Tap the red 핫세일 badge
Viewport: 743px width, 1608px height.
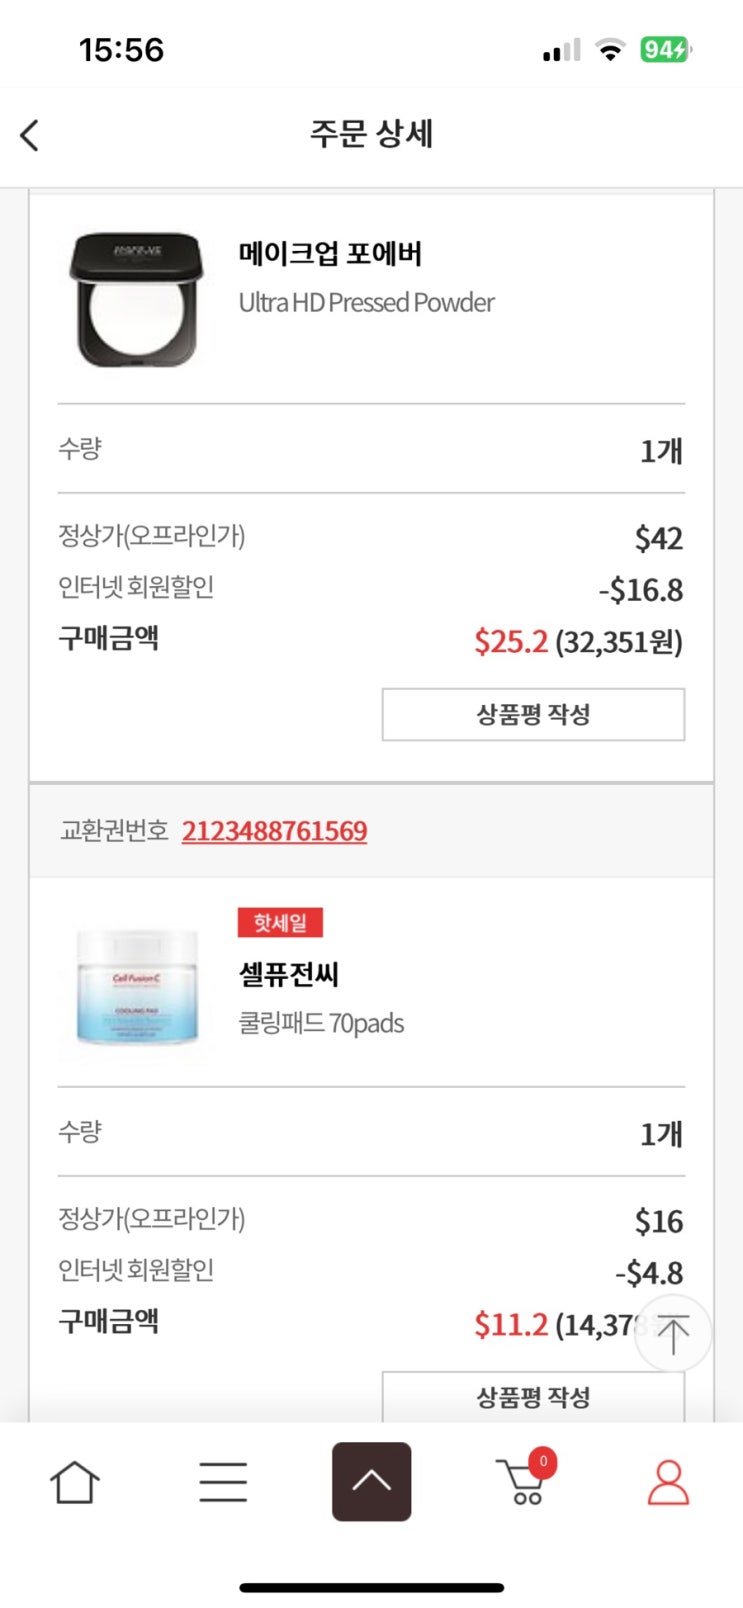tap(280, 922)
